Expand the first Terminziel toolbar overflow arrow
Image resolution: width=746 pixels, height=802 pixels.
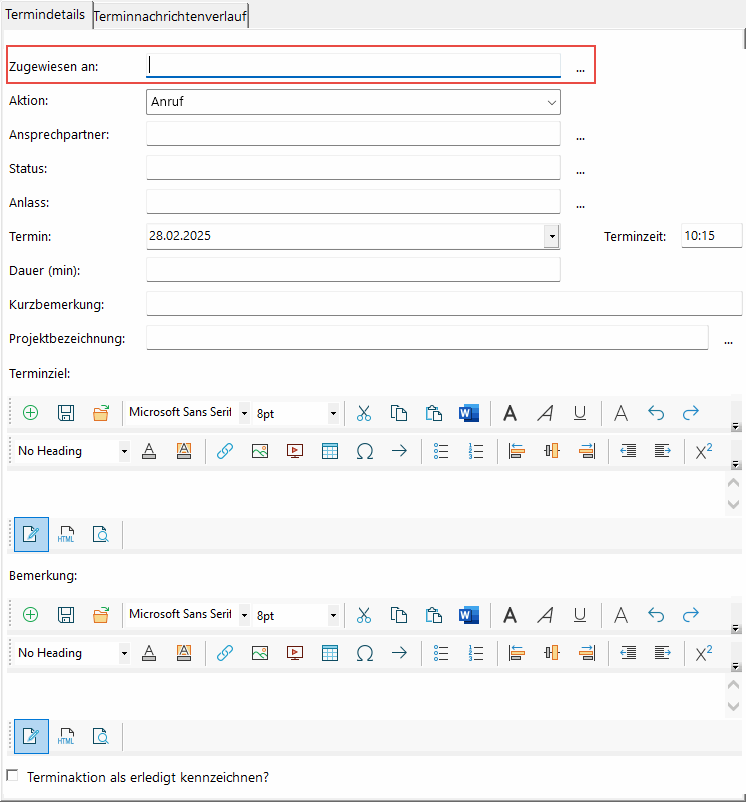pyautogui.click(x=736, y=426)
